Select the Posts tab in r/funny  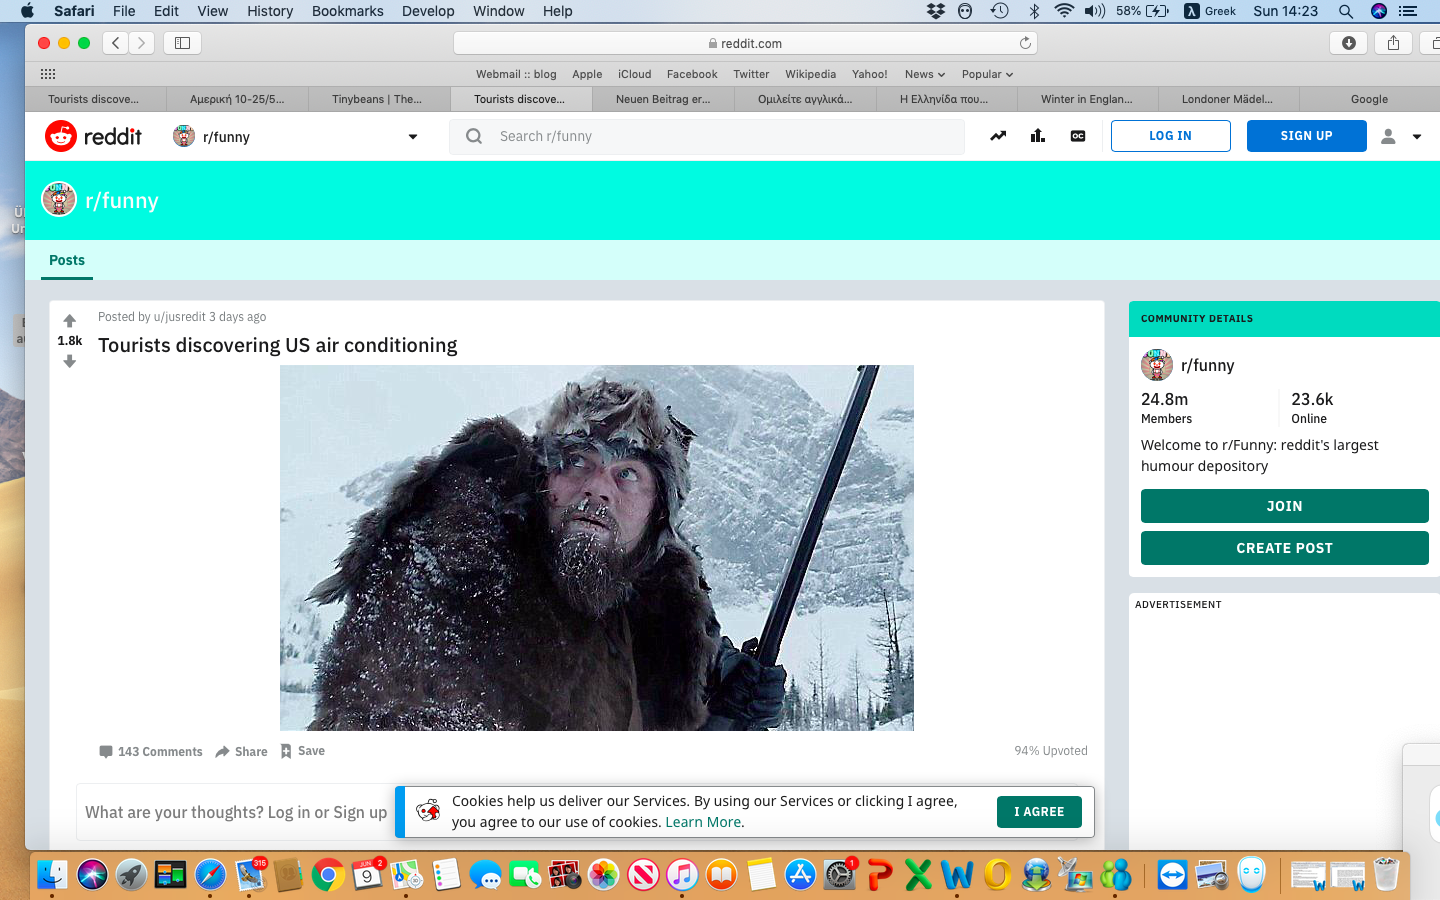click(x=67, y=260)
